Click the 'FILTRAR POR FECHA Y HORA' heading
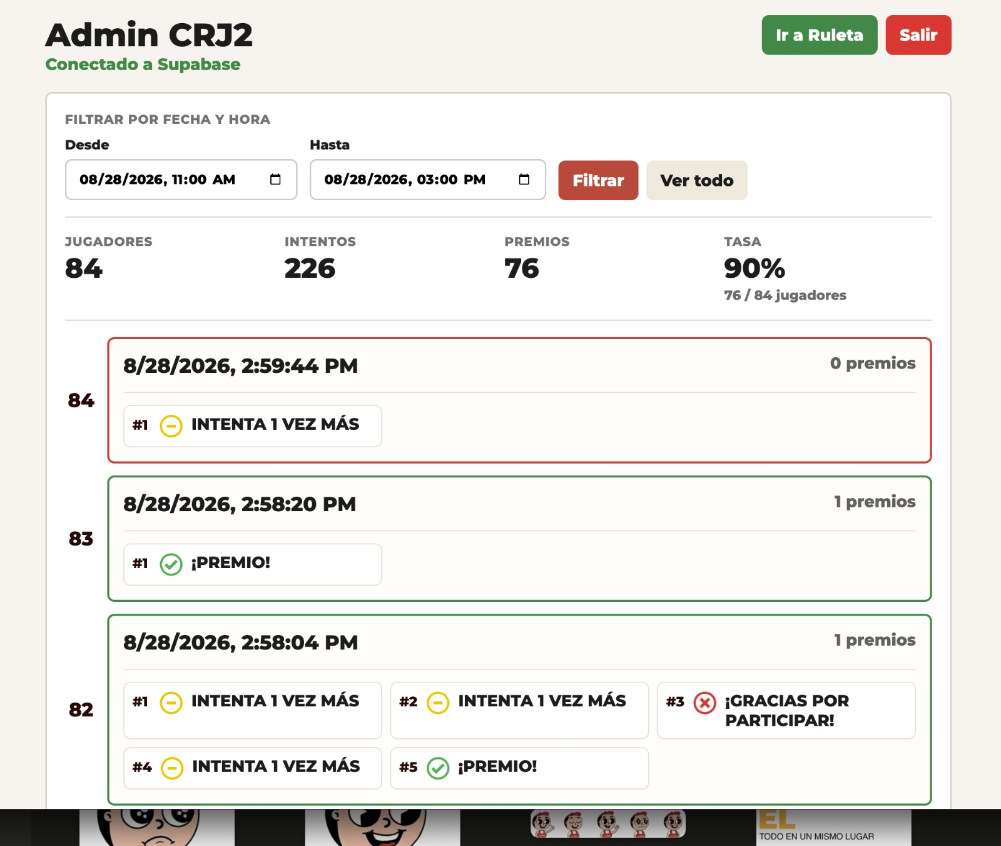 (167, 119)
